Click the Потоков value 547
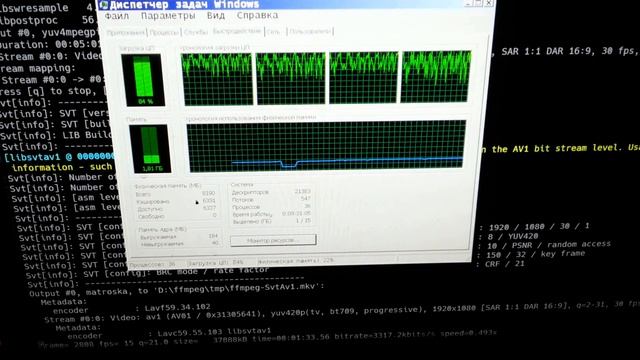The image size is (640, 360). (x=306, y=198)
